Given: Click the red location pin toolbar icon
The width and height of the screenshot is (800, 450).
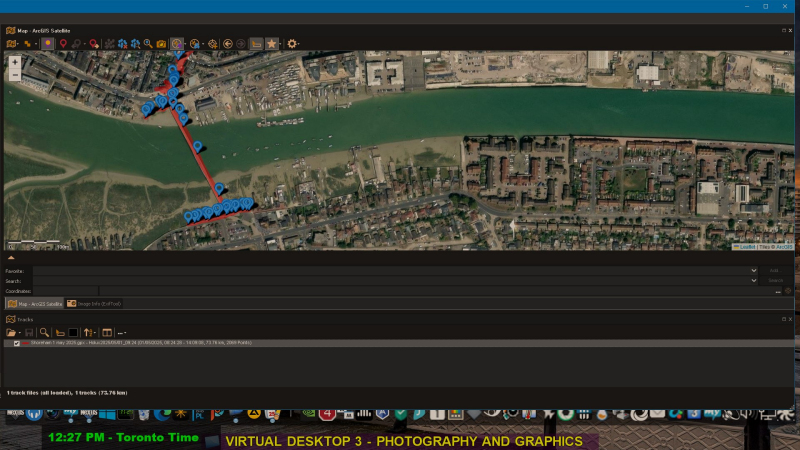Looking at the screenshot, I should pos(65,43).
